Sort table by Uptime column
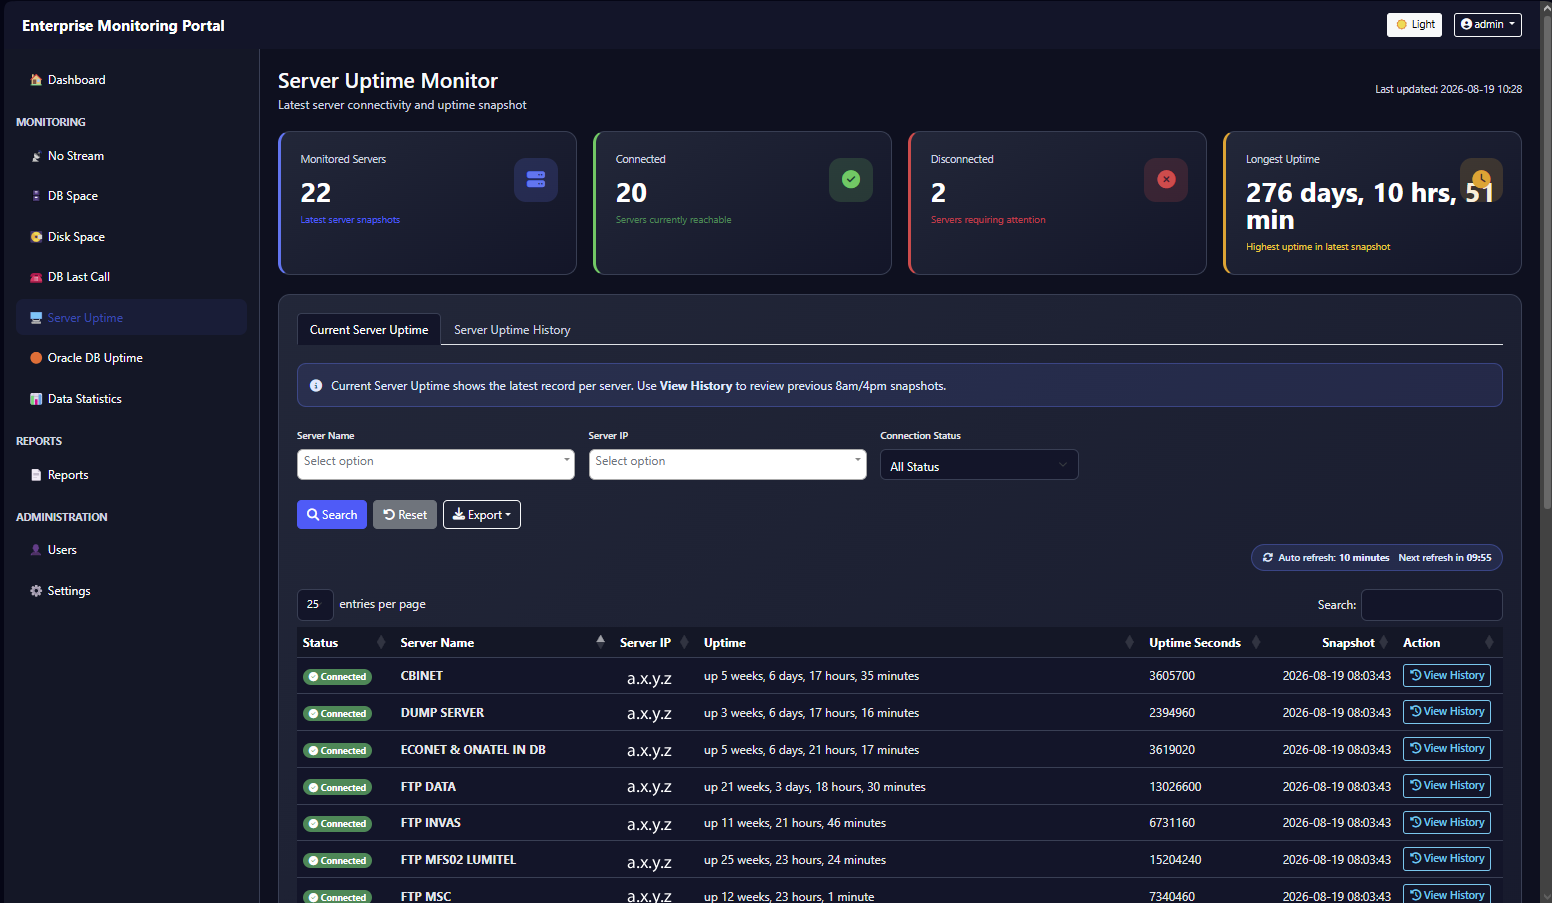 click(919, 642)
